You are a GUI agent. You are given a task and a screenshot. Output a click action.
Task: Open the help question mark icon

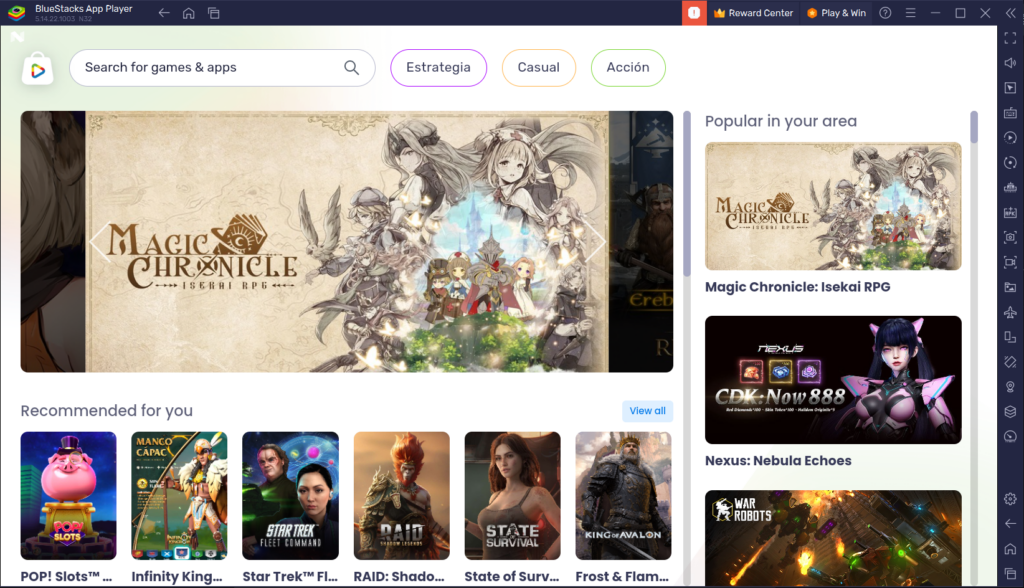coord(885,12)
